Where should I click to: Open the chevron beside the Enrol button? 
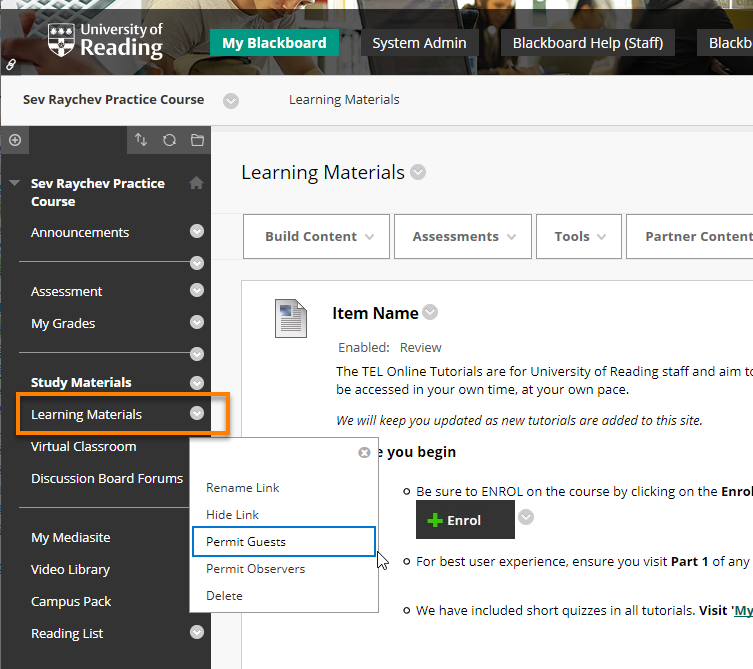(526, 517)
